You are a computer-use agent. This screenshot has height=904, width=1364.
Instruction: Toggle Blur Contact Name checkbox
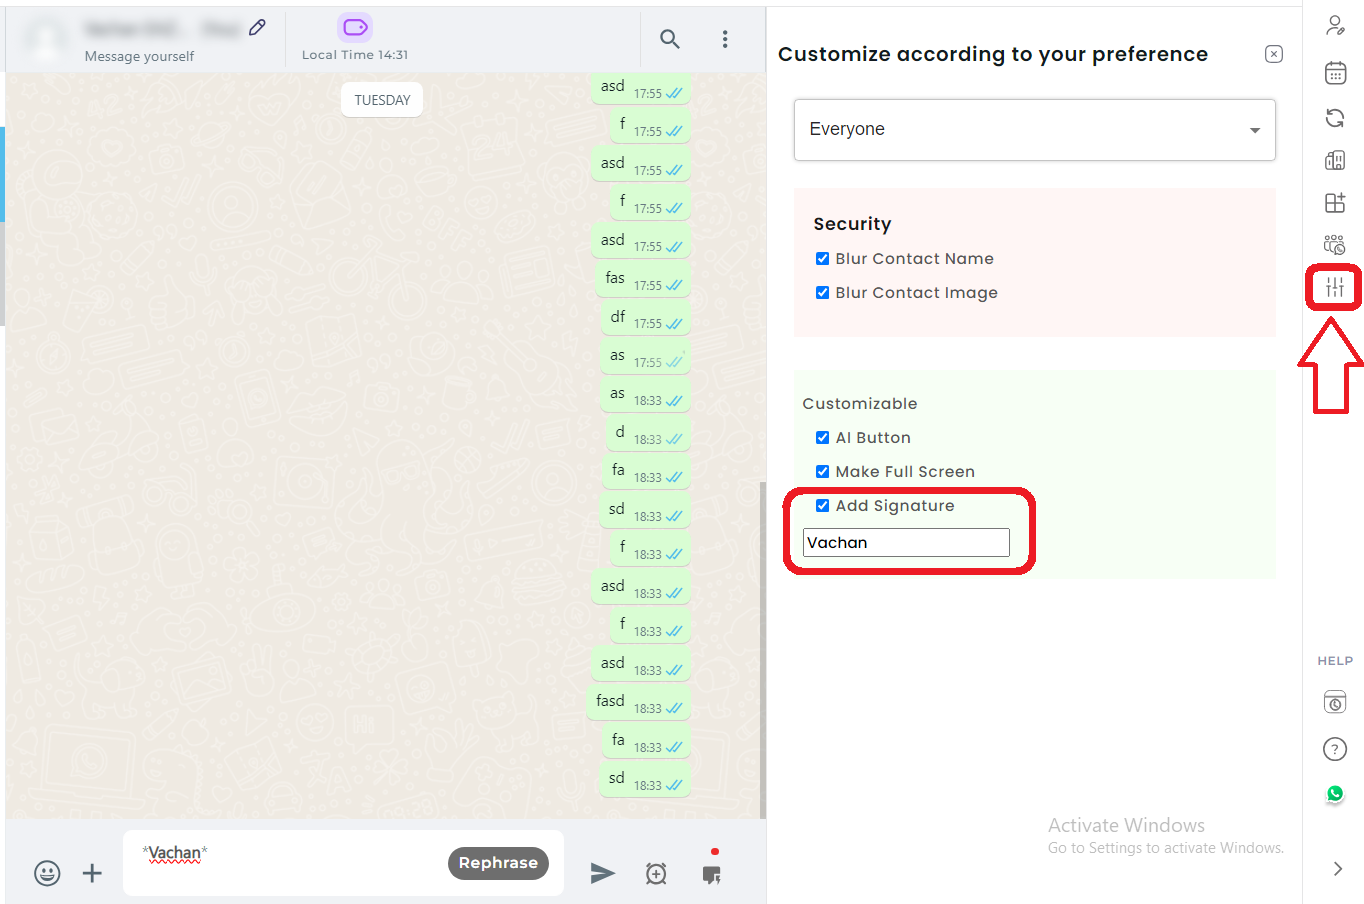(x=822, y=259)
